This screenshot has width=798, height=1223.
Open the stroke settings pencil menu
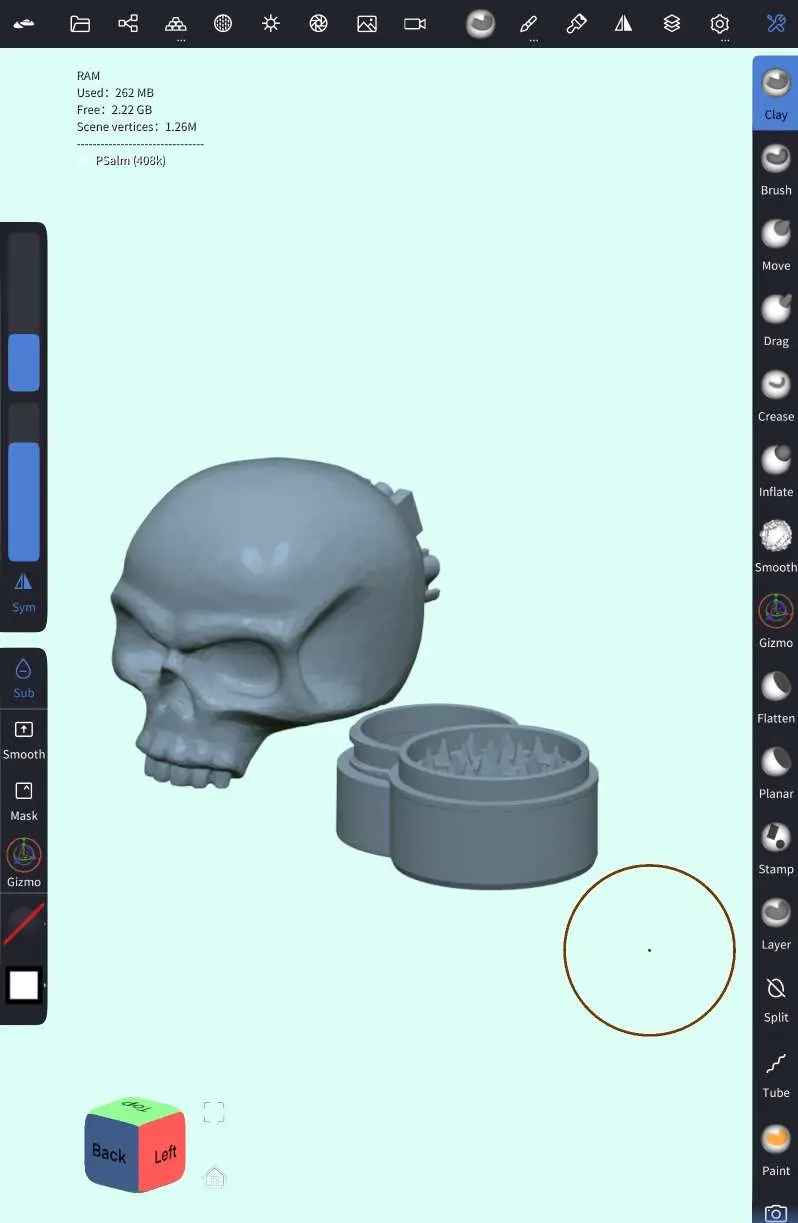(529, 24)
